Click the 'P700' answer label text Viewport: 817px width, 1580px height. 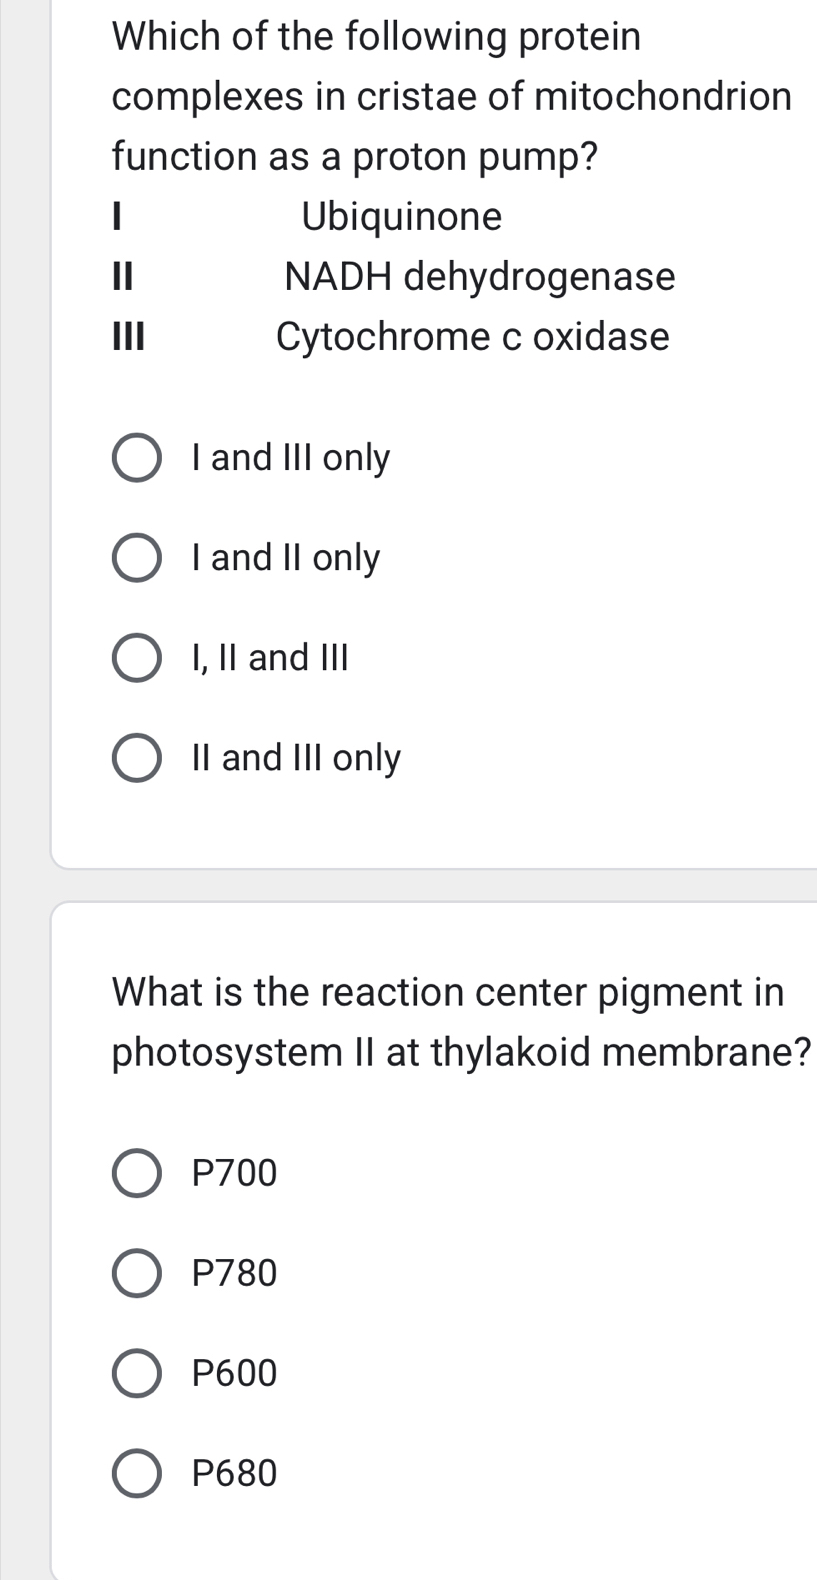tap(234, 1173)
